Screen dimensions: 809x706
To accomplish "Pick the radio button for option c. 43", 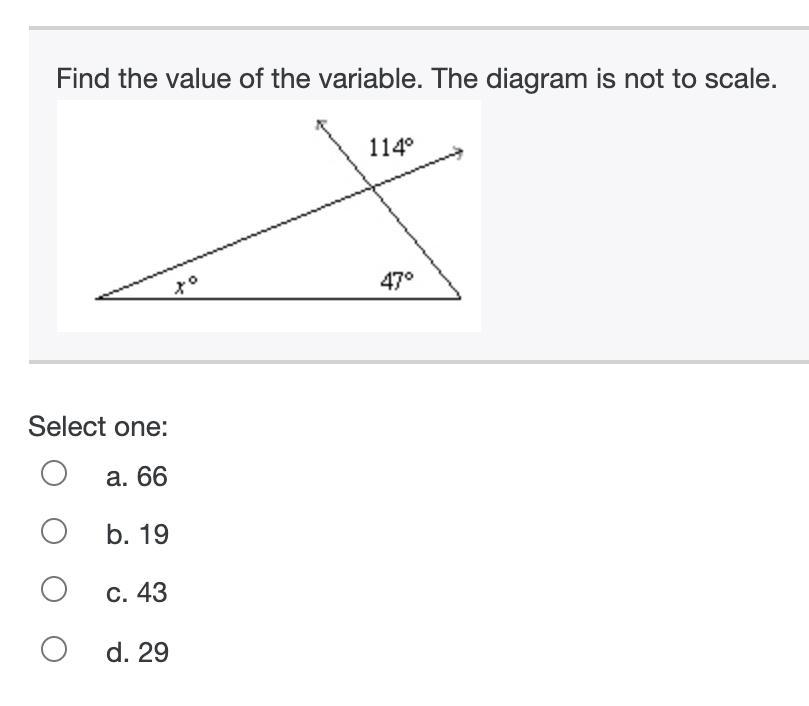I will [54, 590].
